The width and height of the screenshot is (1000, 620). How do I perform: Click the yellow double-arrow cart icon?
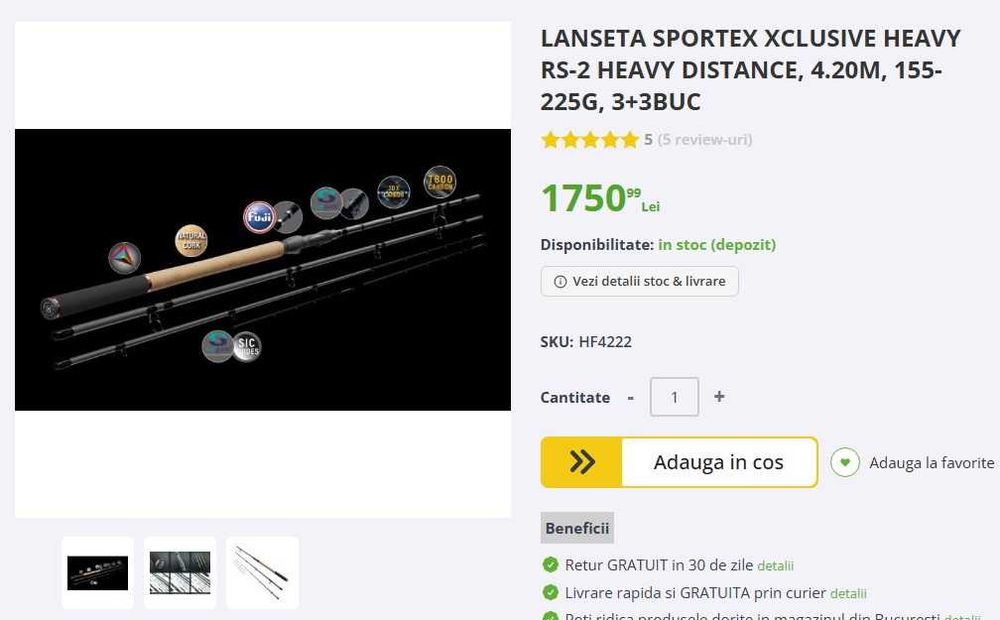(x=582, y=462)
